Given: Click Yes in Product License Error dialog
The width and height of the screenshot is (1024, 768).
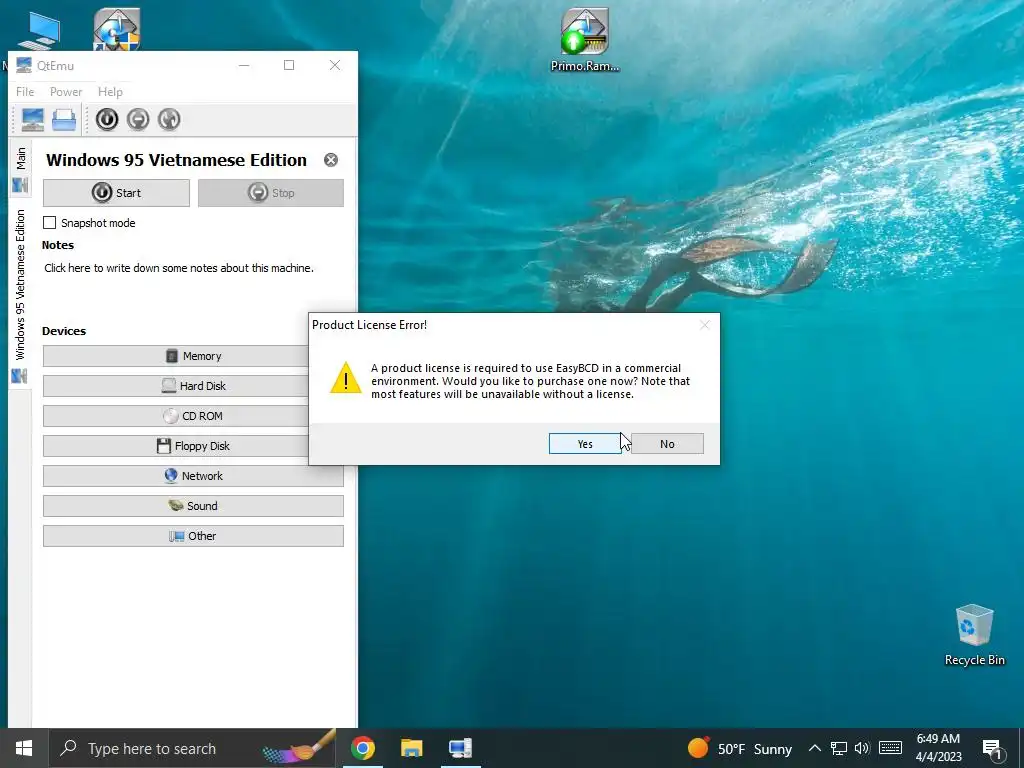Looking at the screenshot, I should pyautogui.click(x=585, y=443).
